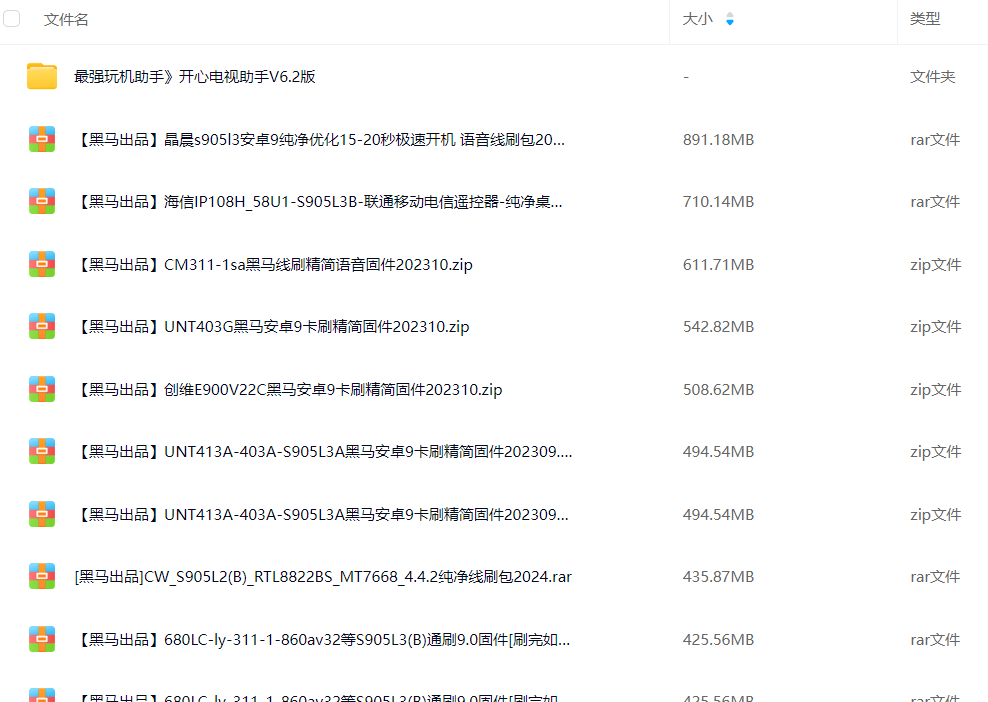Click the 文件名 column header

[66, 19]
